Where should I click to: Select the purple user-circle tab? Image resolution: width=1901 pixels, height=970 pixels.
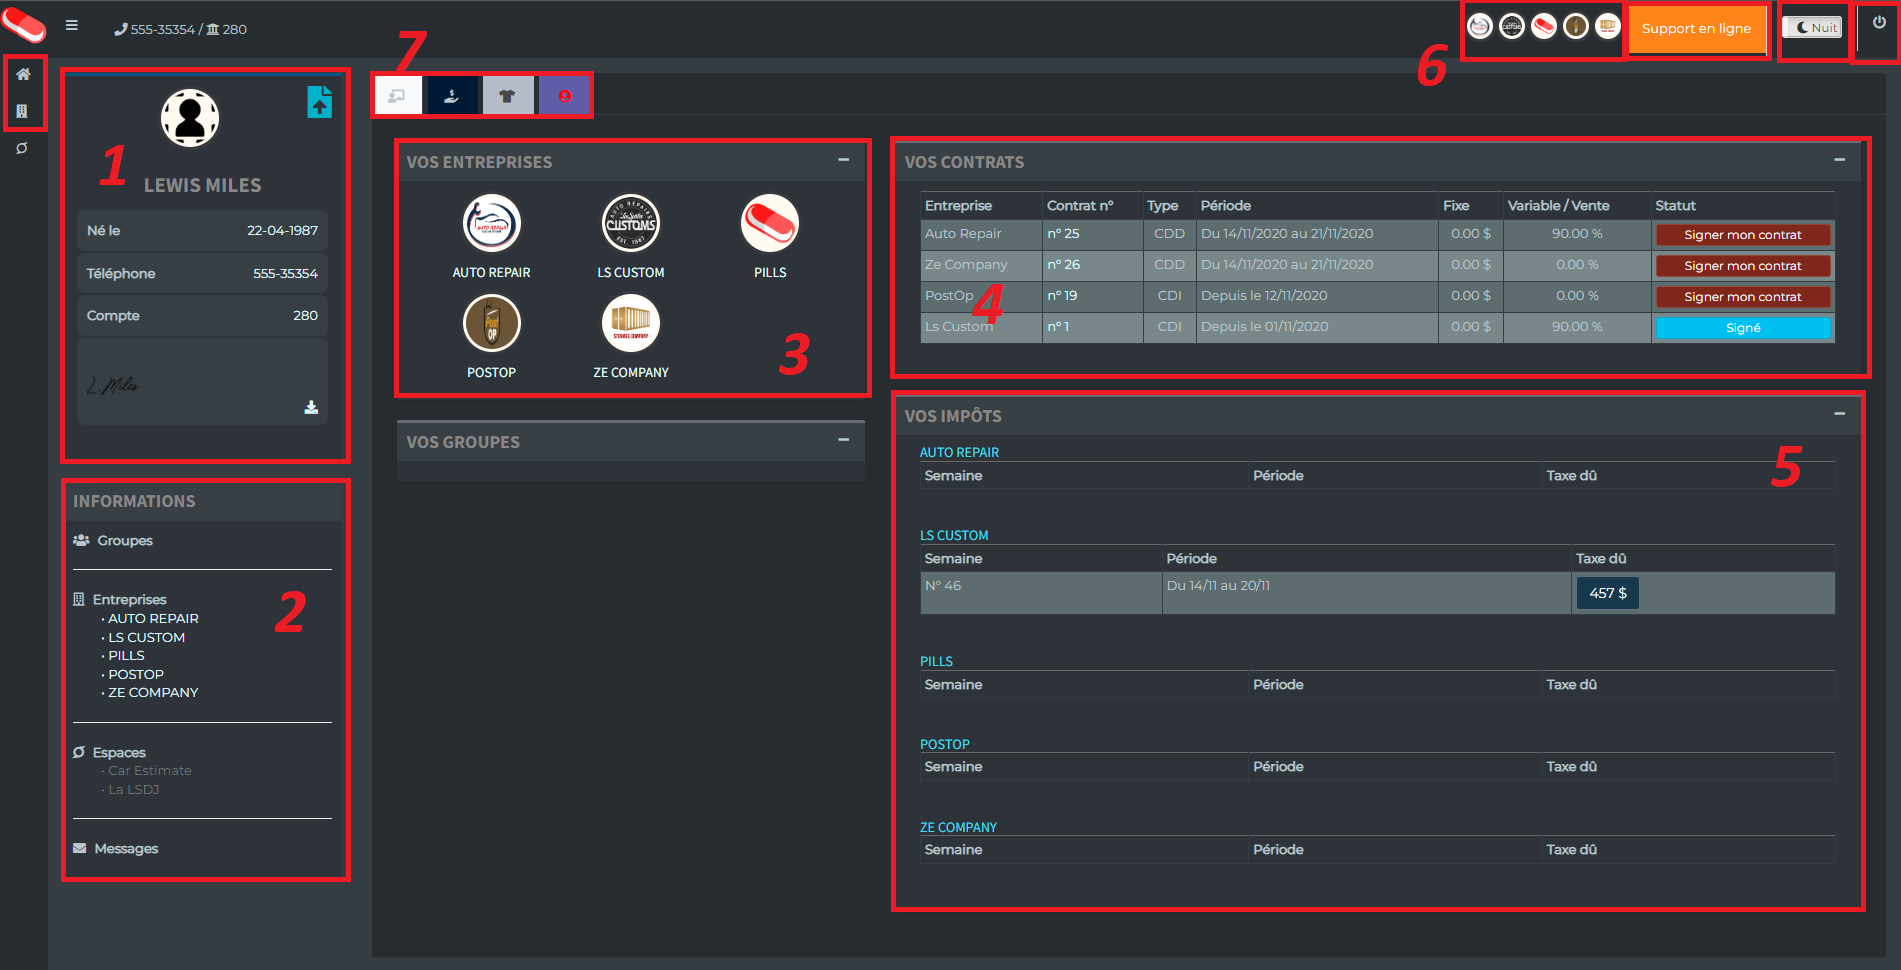tap(564, 96)
